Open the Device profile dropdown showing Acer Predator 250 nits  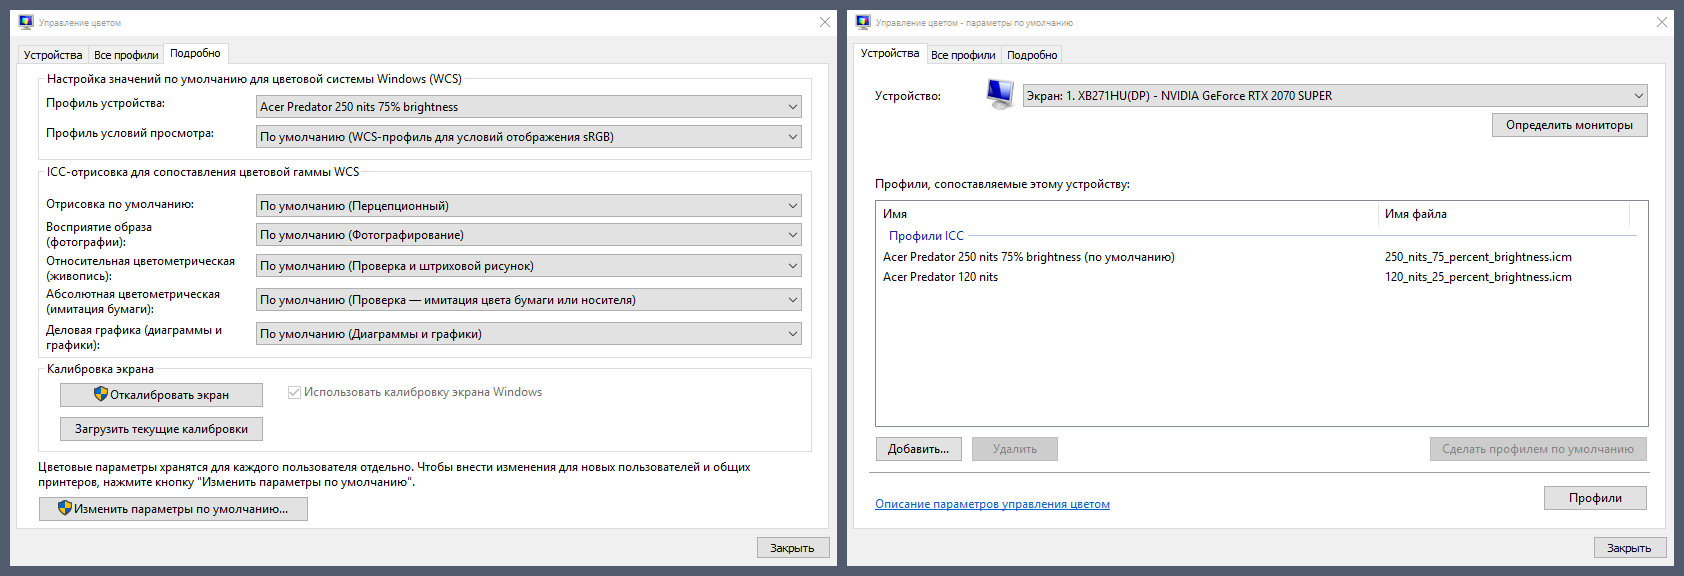click(529, 107)
